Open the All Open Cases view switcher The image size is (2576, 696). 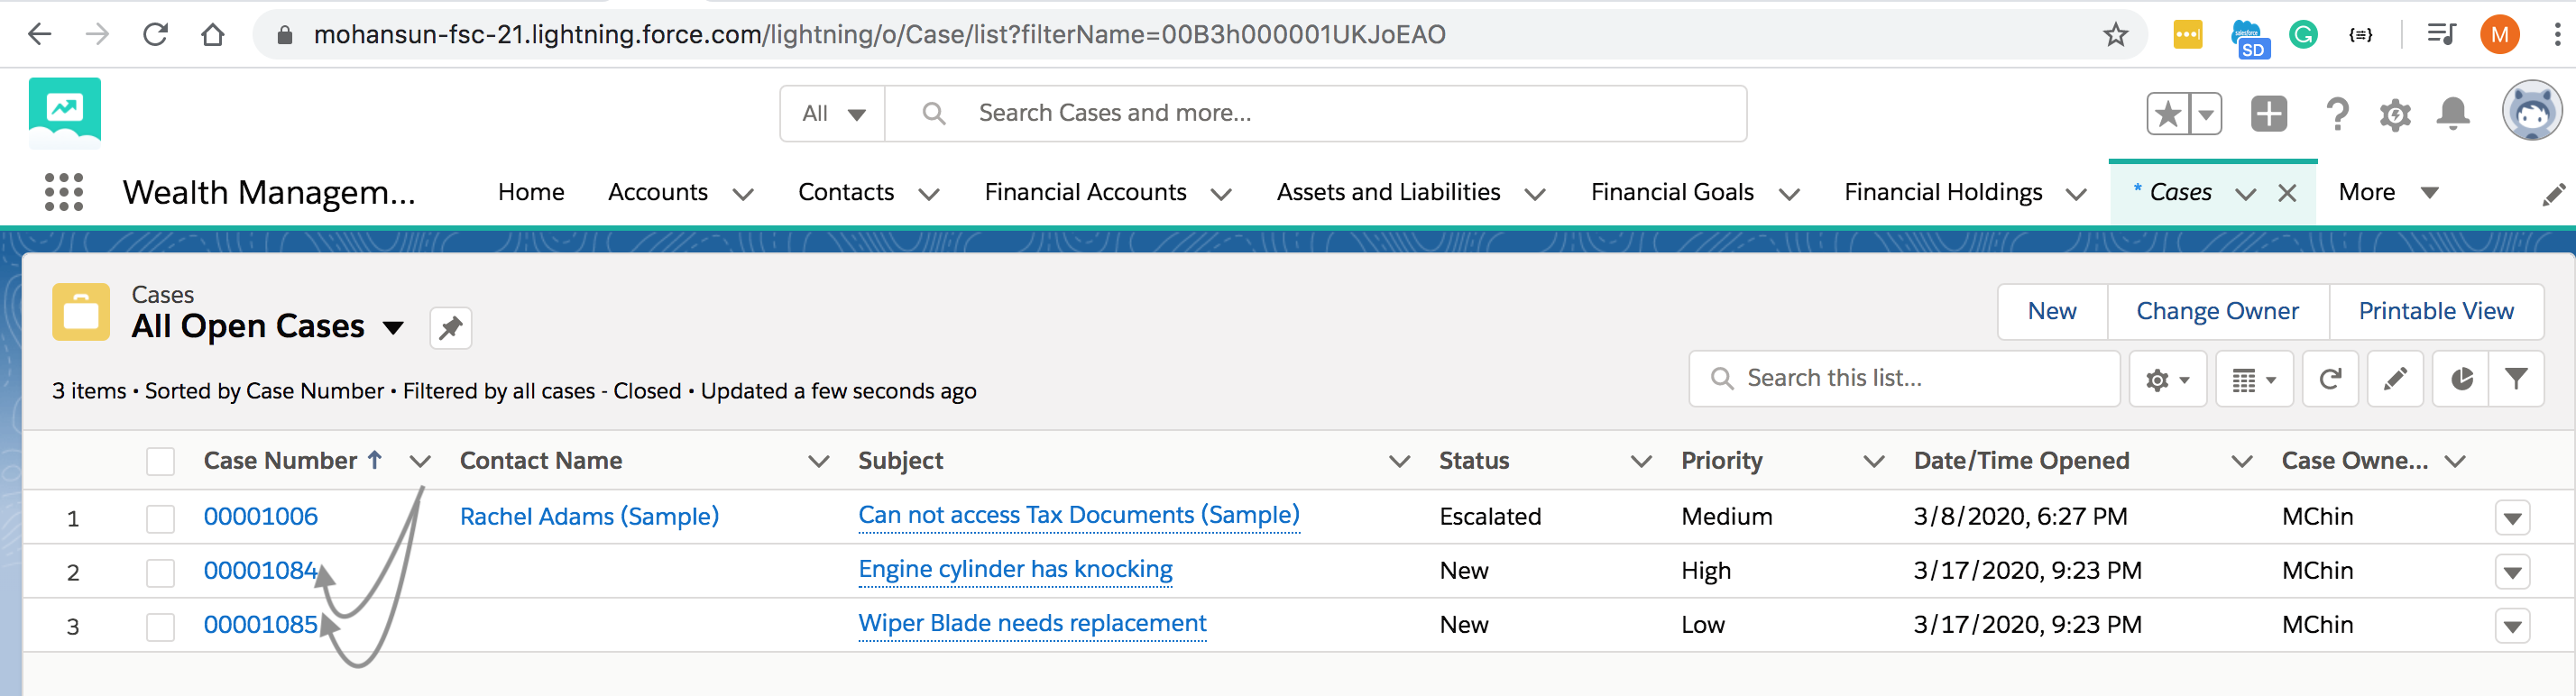tap(393, 327)
